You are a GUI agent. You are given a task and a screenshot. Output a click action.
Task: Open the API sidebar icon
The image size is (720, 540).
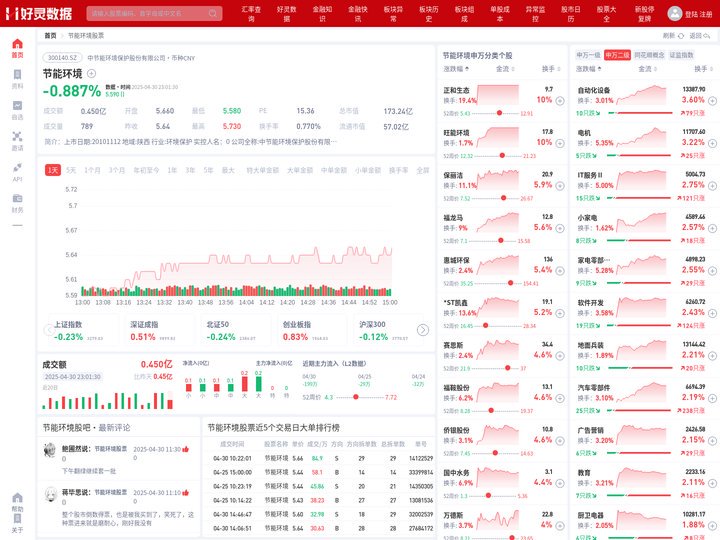click(x=17, y=167)
